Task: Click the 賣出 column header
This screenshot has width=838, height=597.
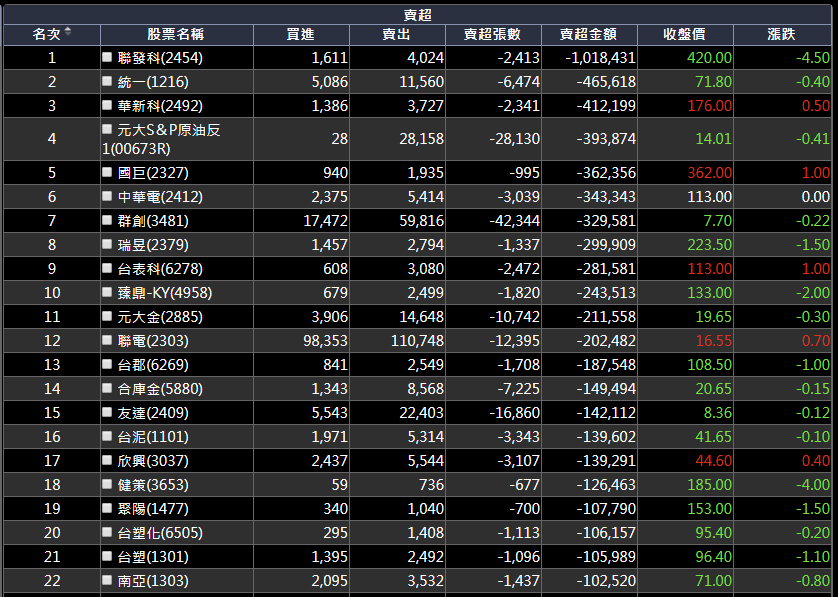Action: coord(397,35)
